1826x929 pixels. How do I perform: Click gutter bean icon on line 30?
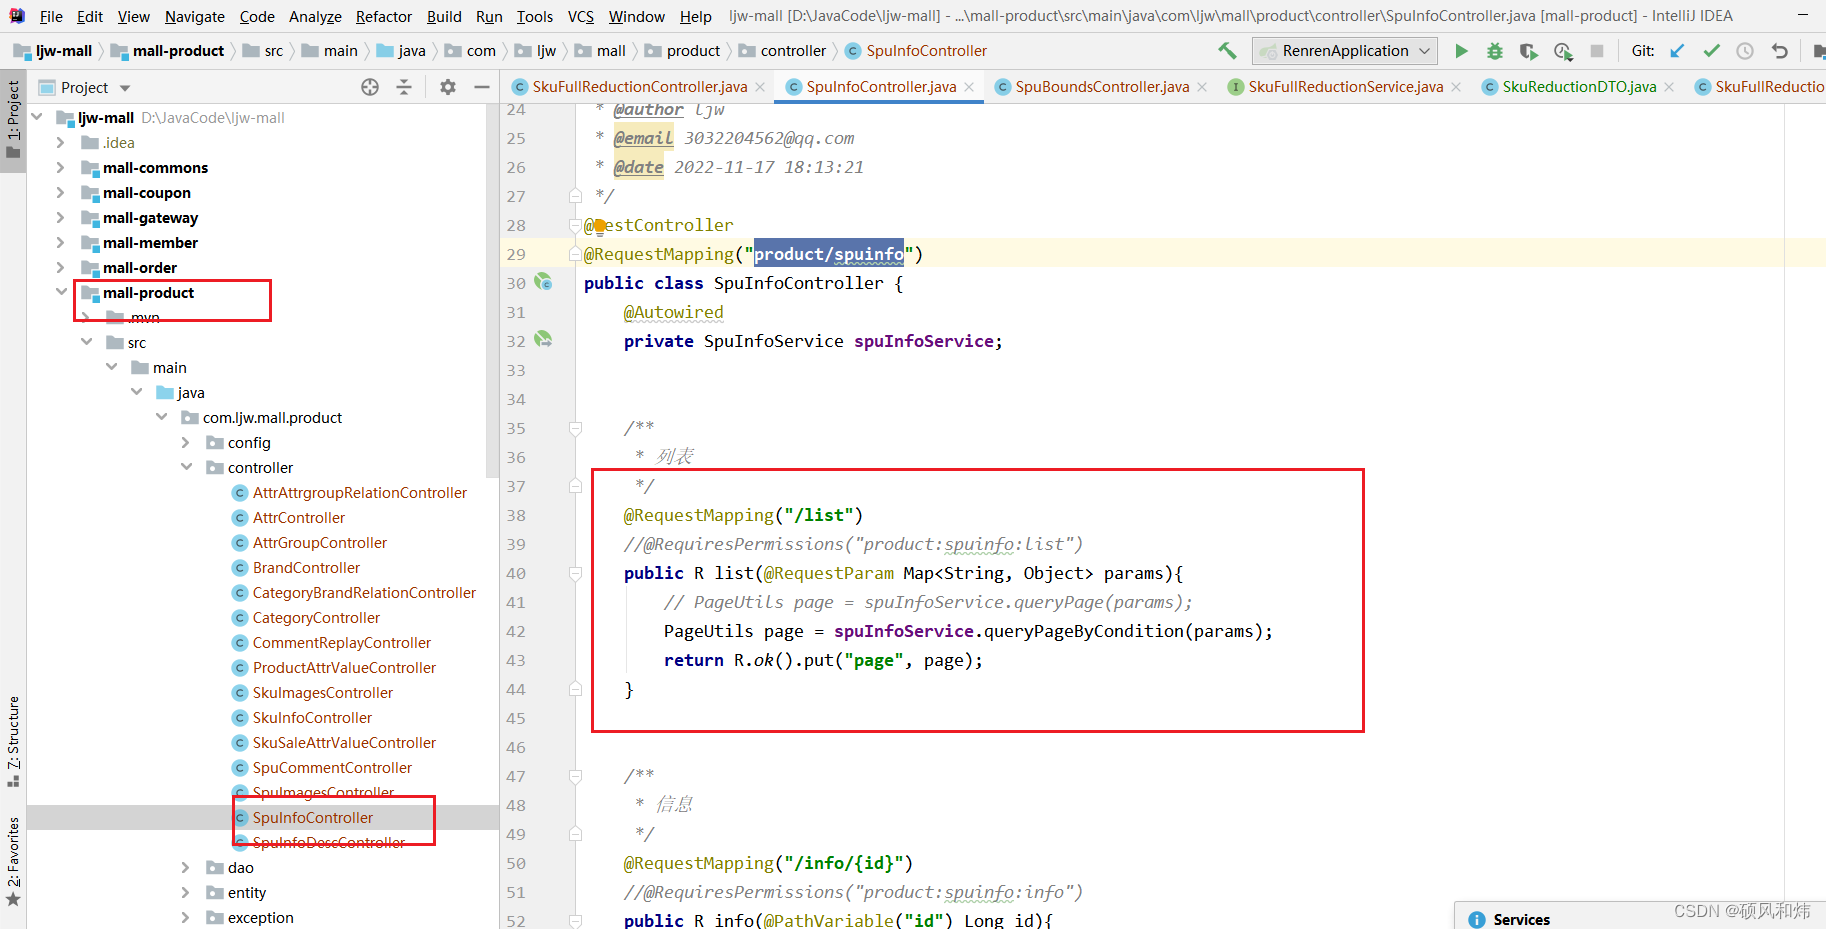pos(543,282)
